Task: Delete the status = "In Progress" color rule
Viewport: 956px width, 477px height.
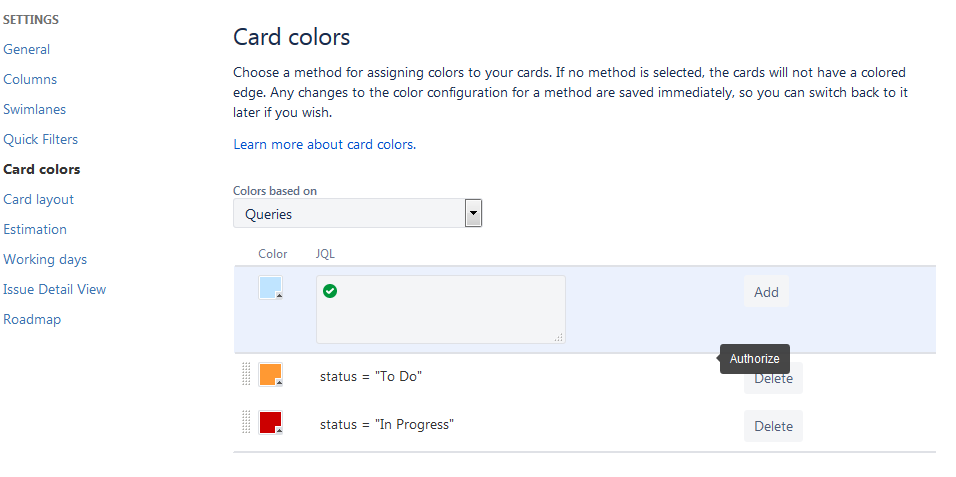Action: point(773,426)
